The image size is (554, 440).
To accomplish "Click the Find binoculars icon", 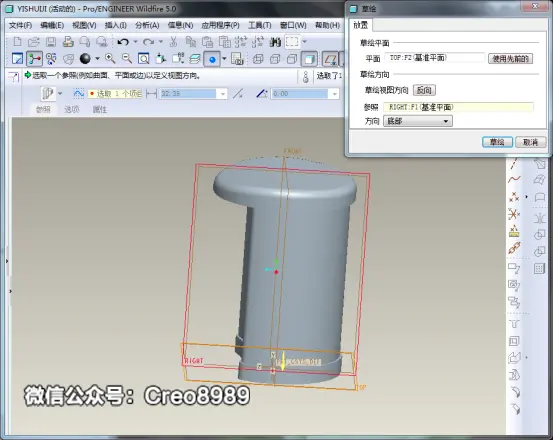I will (275, 42).
